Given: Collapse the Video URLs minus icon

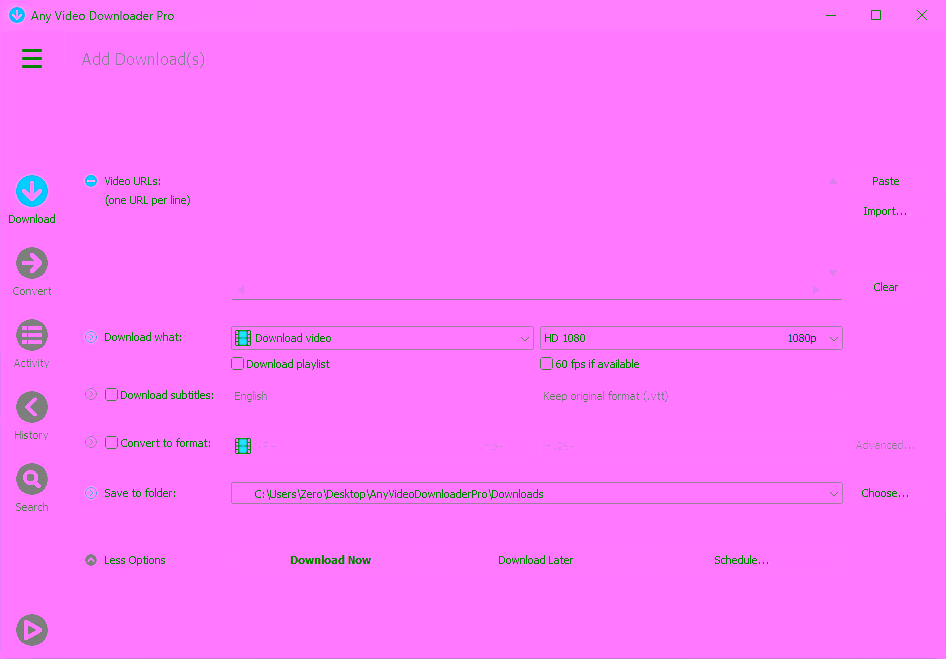Looking at the screenshot, I should [x=91, y=181].
